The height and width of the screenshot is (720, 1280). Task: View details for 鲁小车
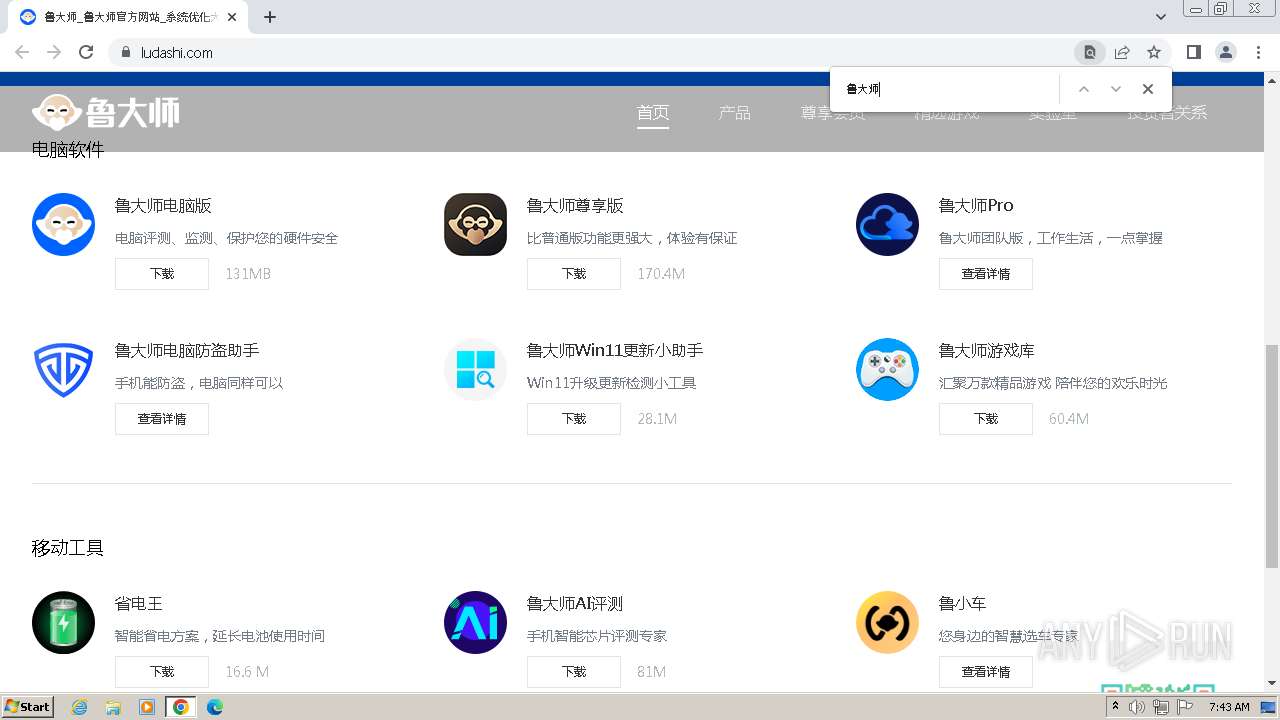(x=986, y=672)
